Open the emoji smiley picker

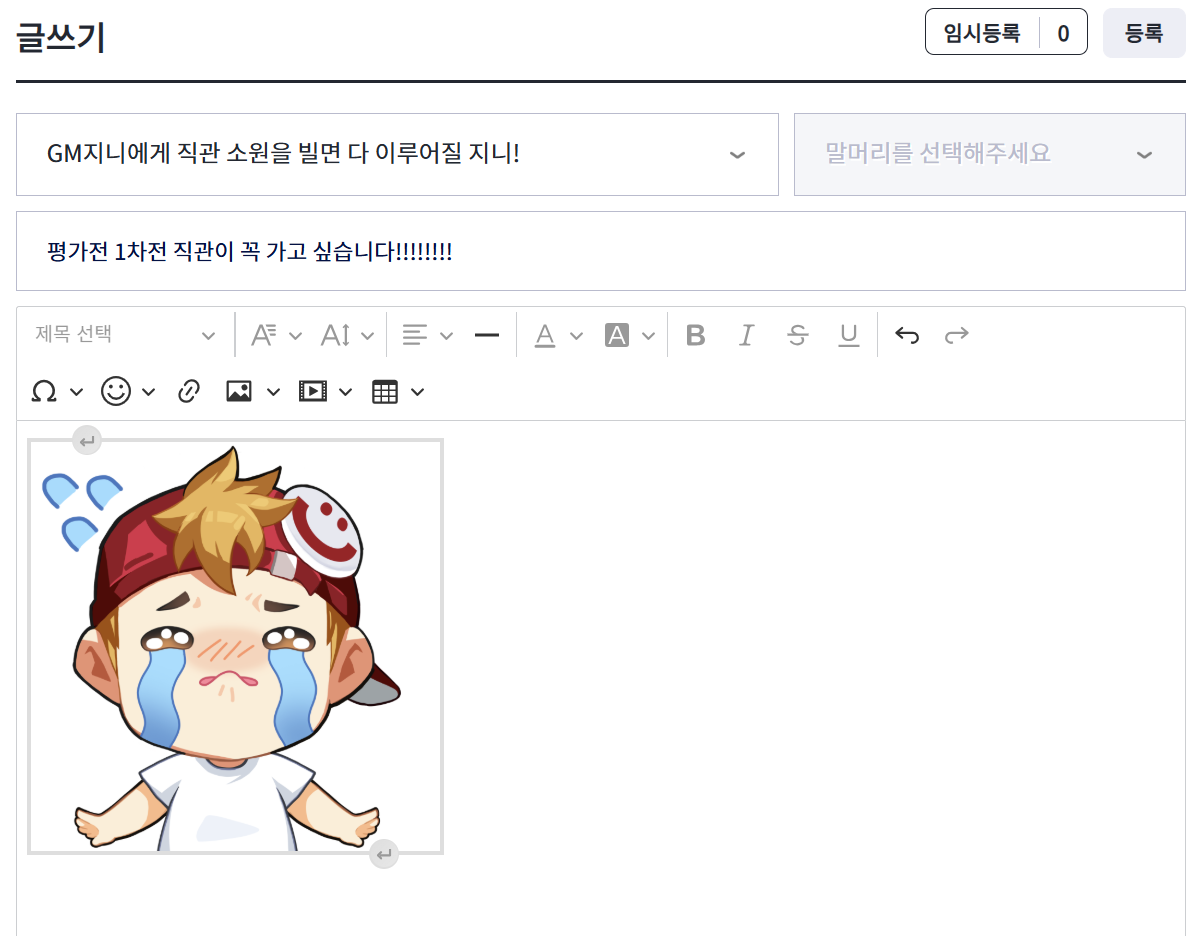click(x=117, y=392)
